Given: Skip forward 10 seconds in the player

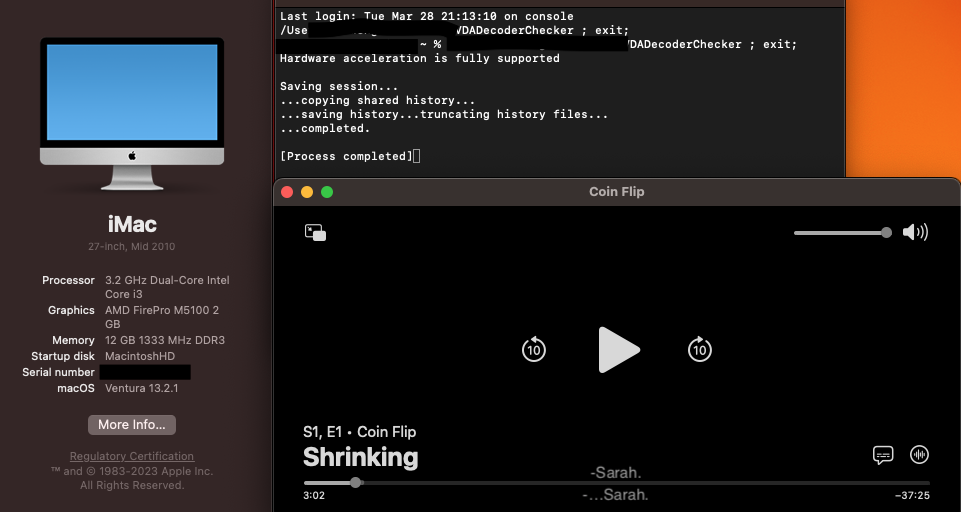Looking at the screenshot, I should point(700,350).
